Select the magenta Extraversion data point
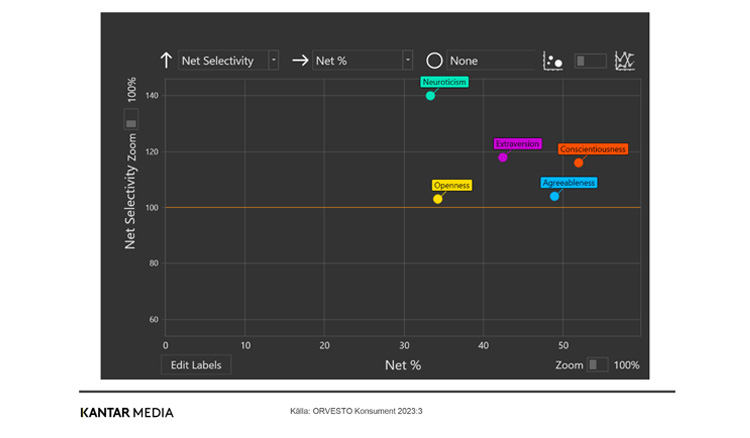Viewport: 750px width, 438px height. [503, 157]
